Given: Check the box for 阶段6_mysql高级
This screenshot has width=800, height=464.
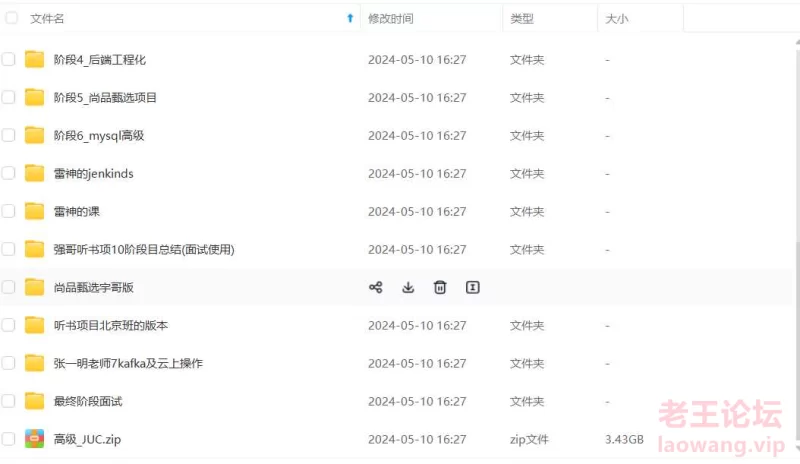Looking at the screenshot, I should click(8, 135).
